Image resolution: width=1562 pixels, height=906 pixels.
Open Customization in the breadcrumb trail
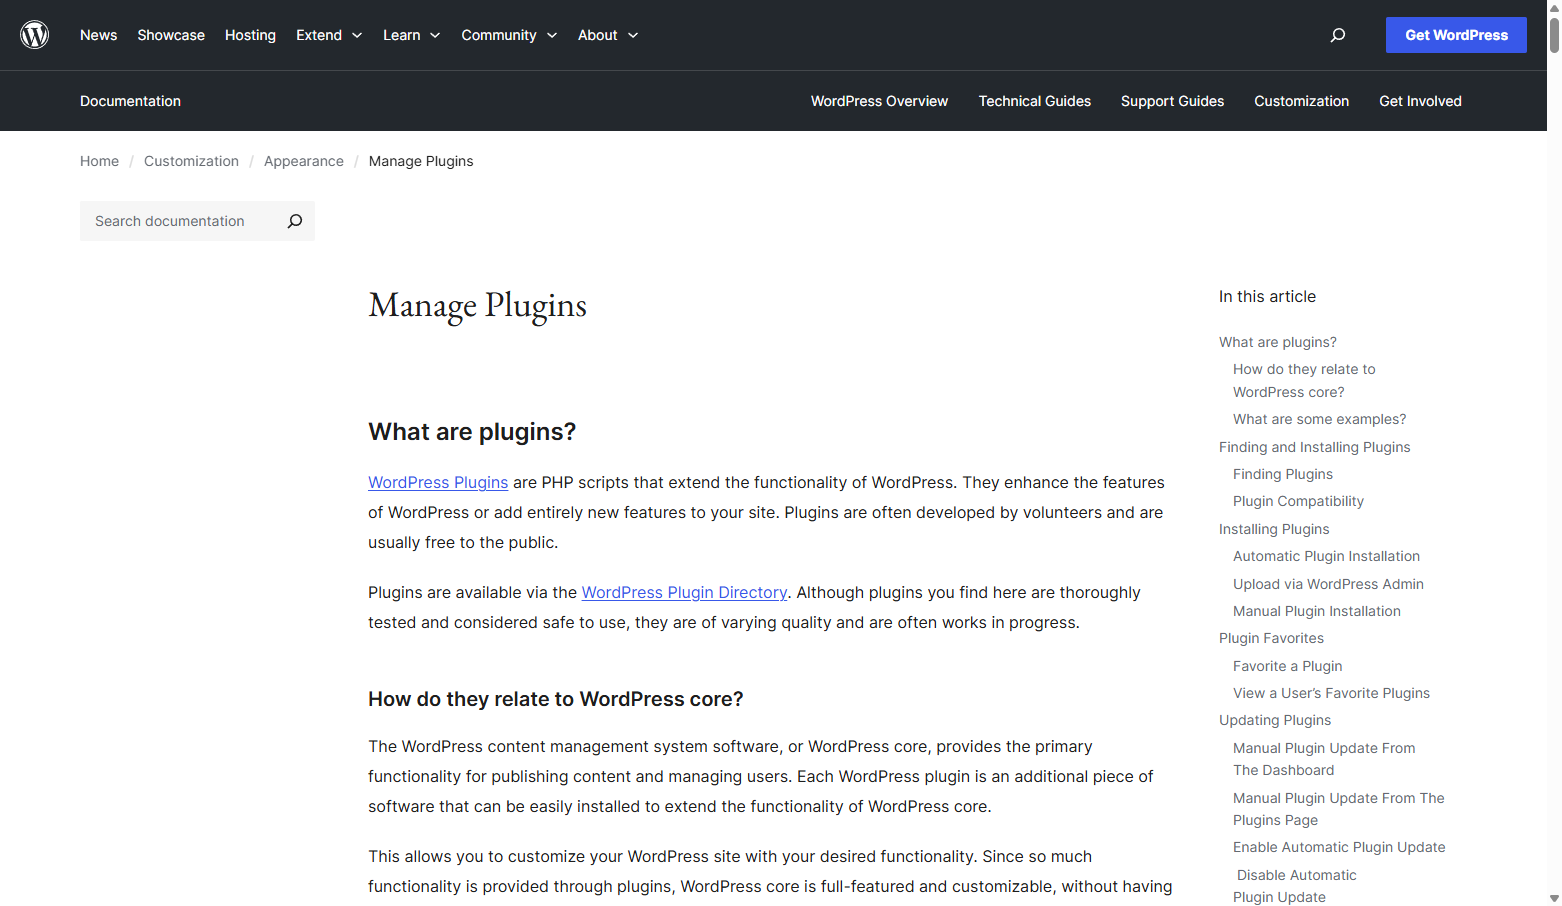pyautogui.click(x=191, y=161)
